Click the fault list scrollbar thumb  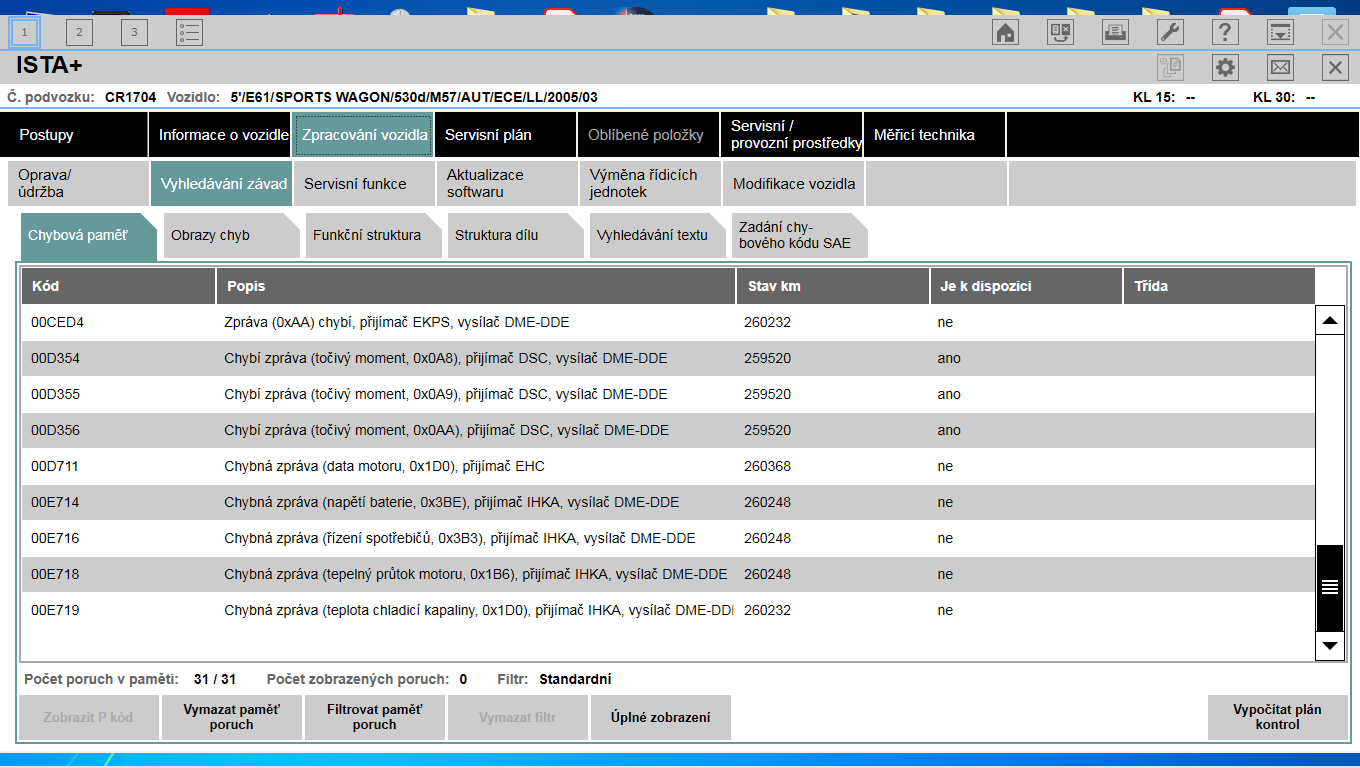click(x=1329, y=587)
